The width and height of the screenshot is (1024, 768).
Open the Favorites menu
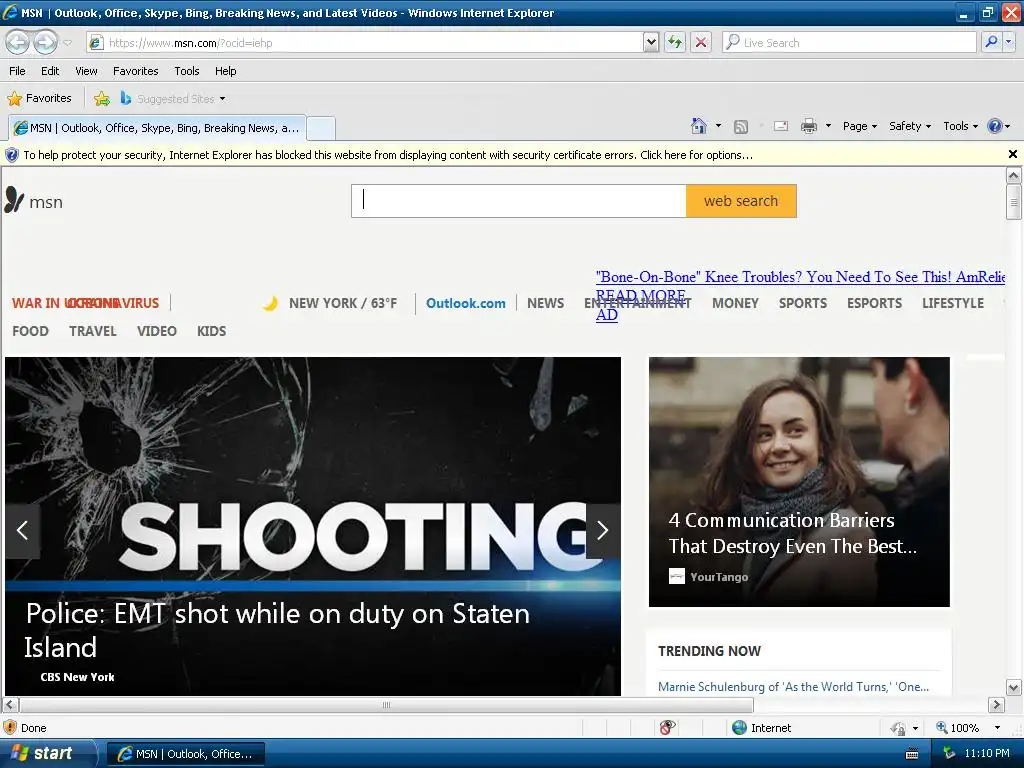click(135, 71)
